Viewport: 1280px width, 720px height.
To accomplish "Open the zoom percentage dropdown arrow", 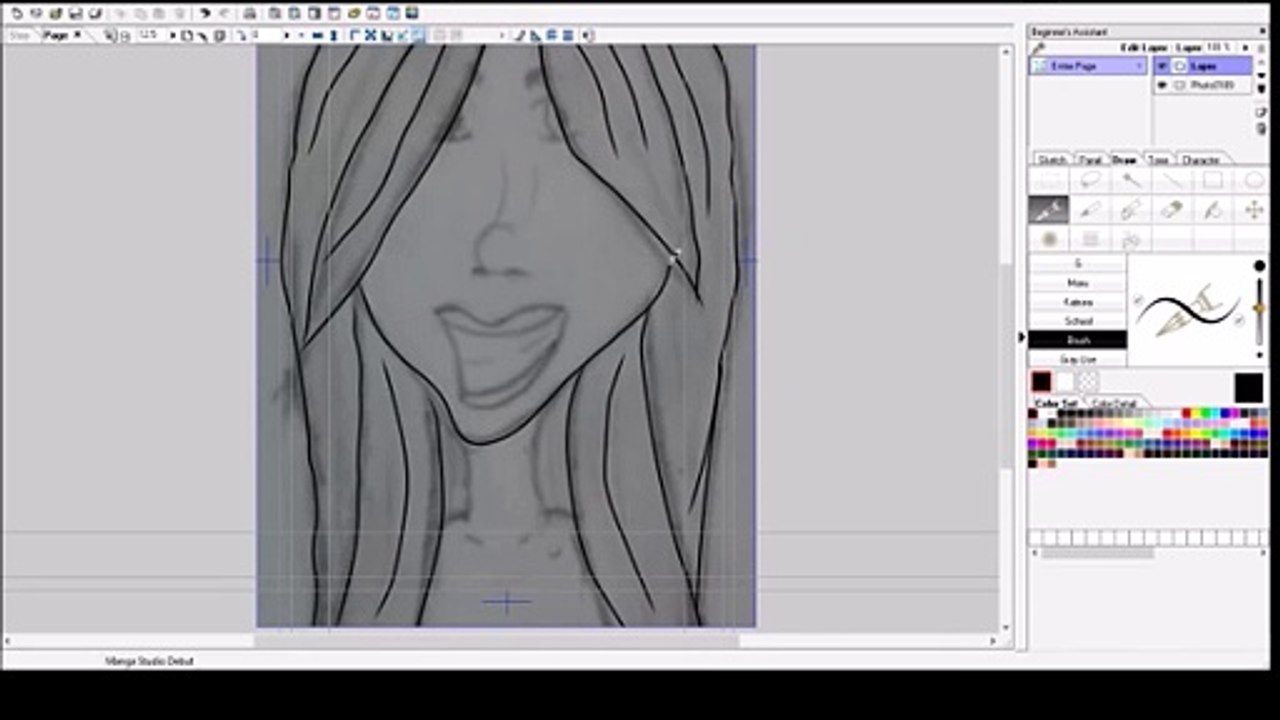I will (x=172, y=35).
